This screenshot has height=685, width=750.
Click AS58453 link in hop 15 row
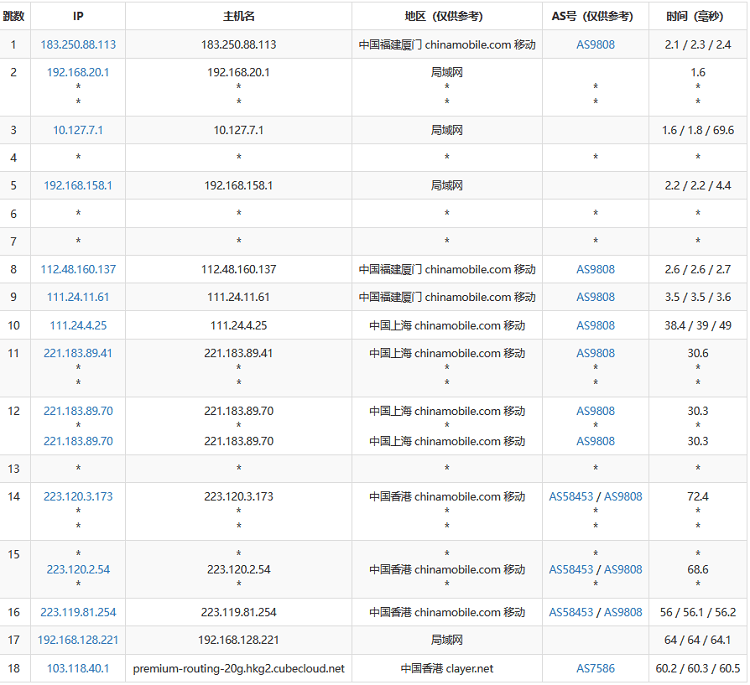(x=571, y=569)
